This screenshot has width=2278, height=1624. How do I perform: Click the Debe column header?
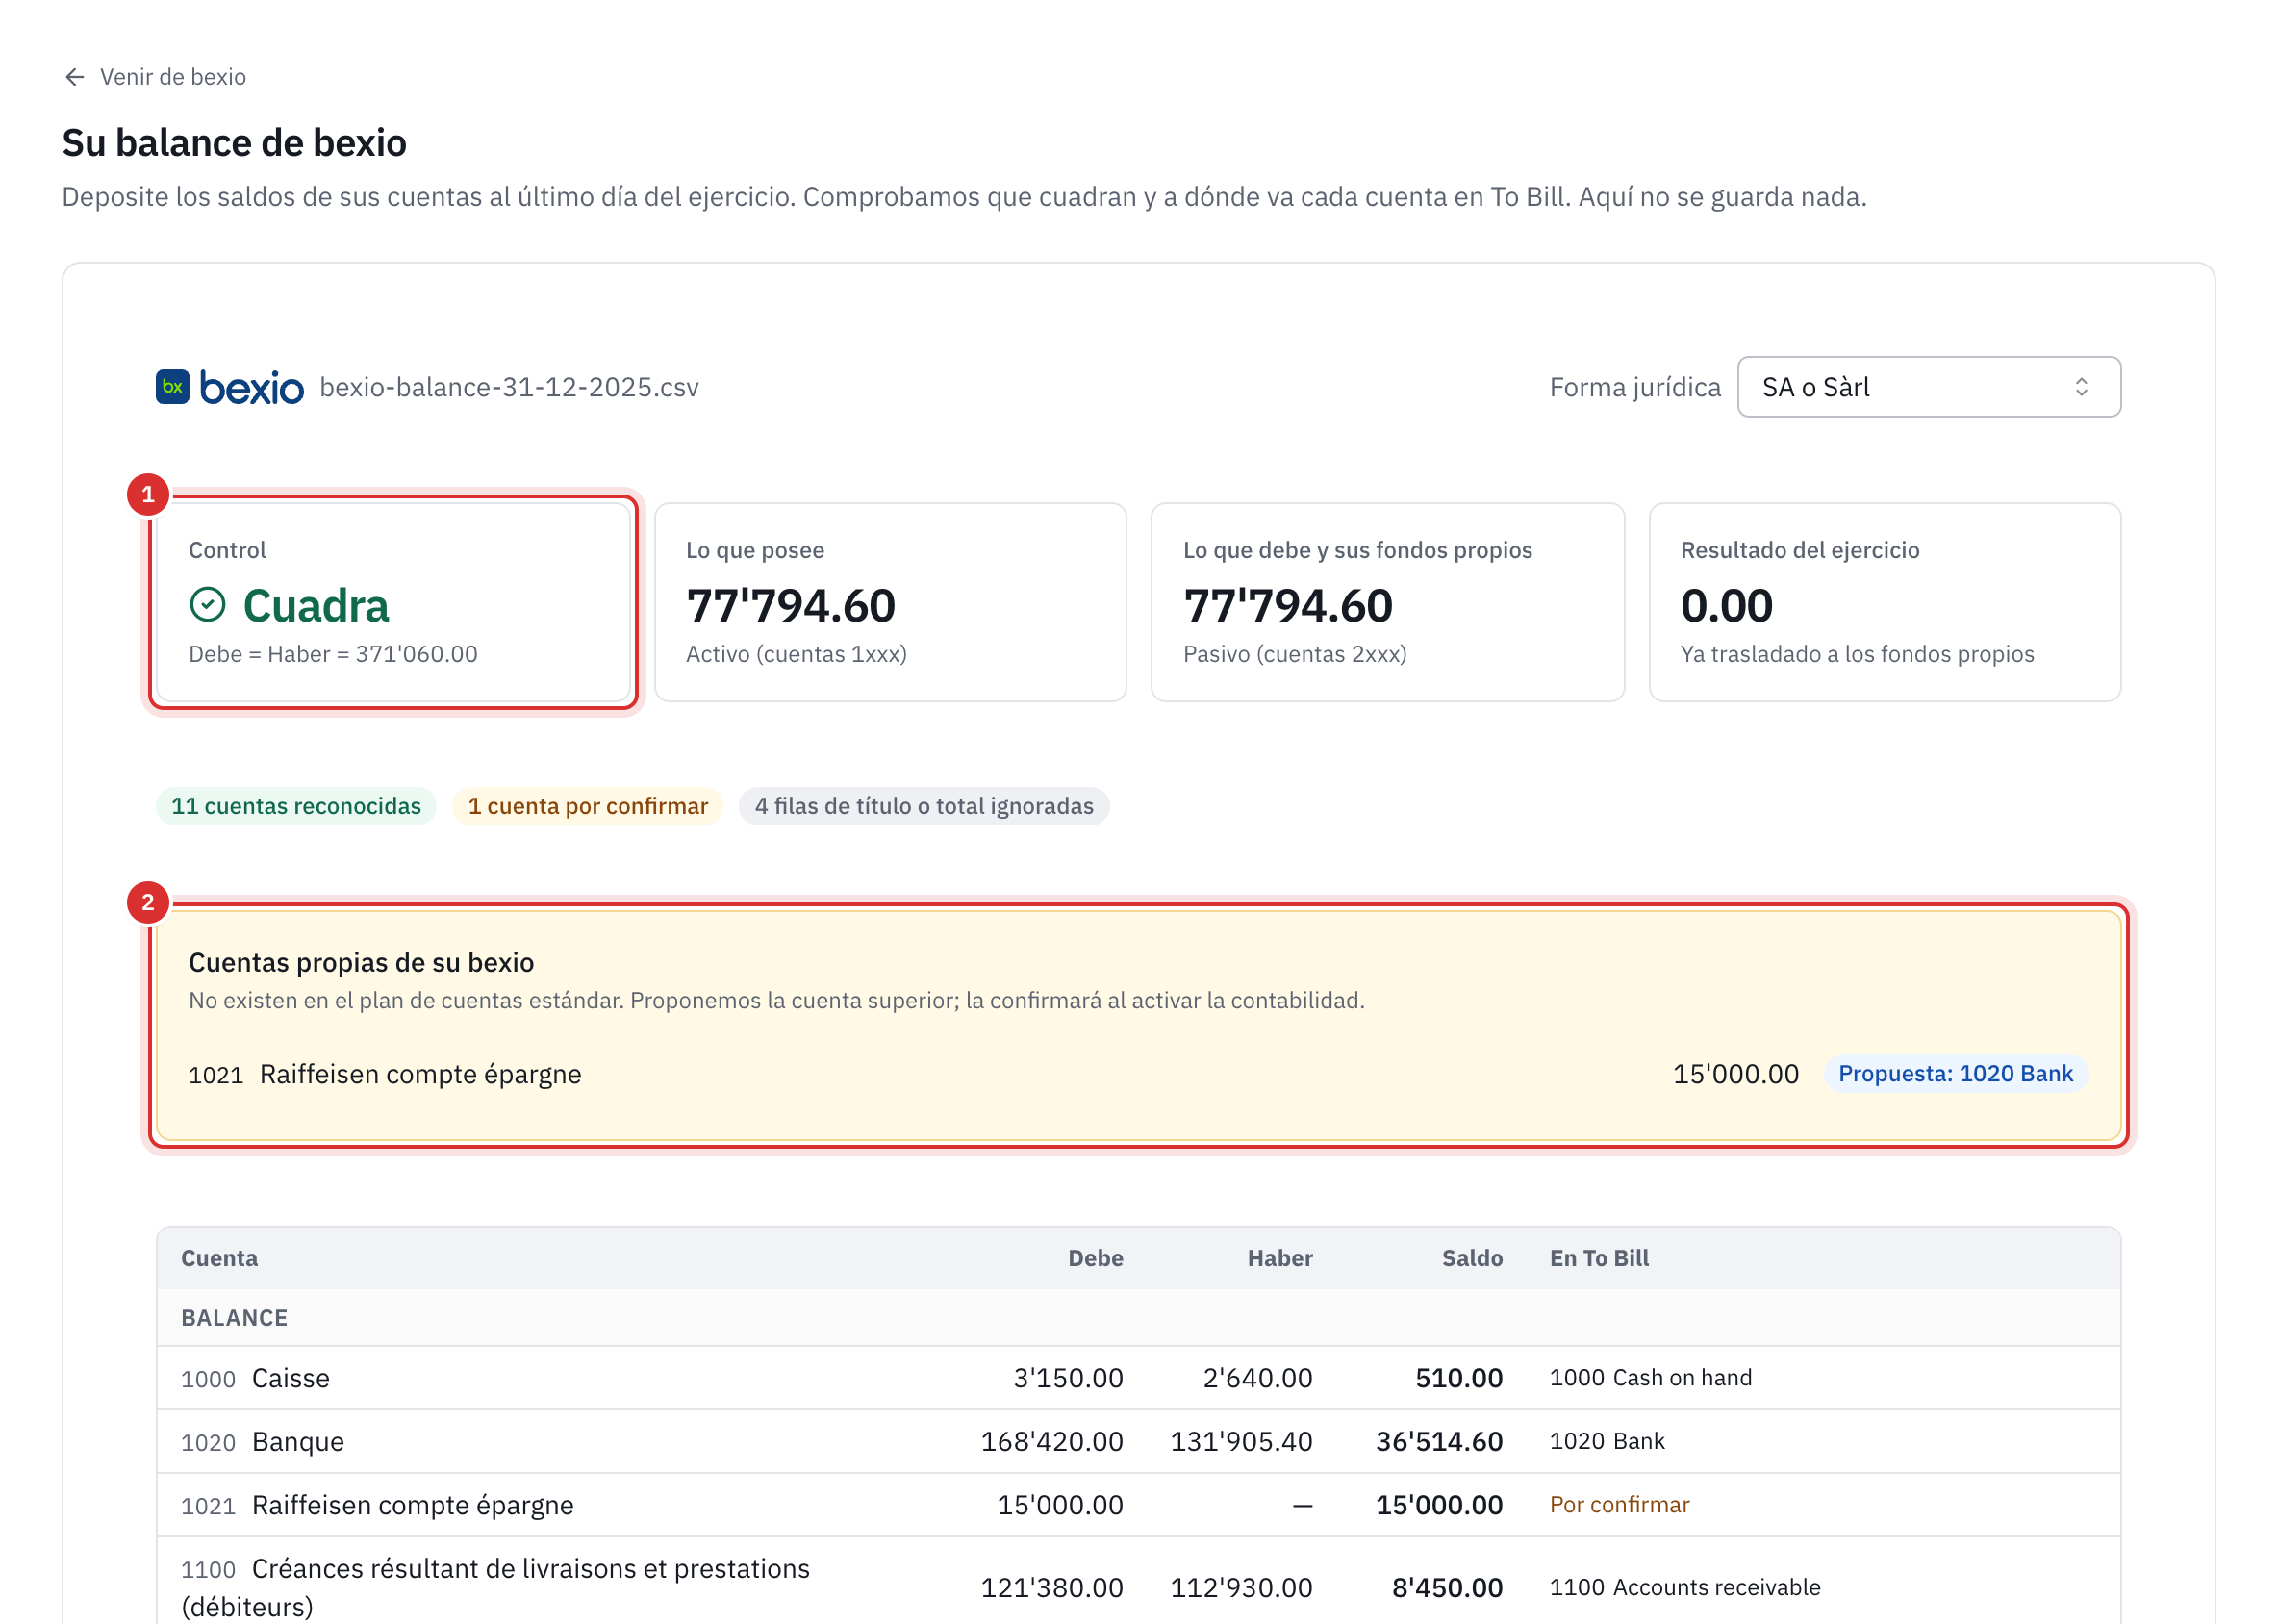click(1095, 1258)
